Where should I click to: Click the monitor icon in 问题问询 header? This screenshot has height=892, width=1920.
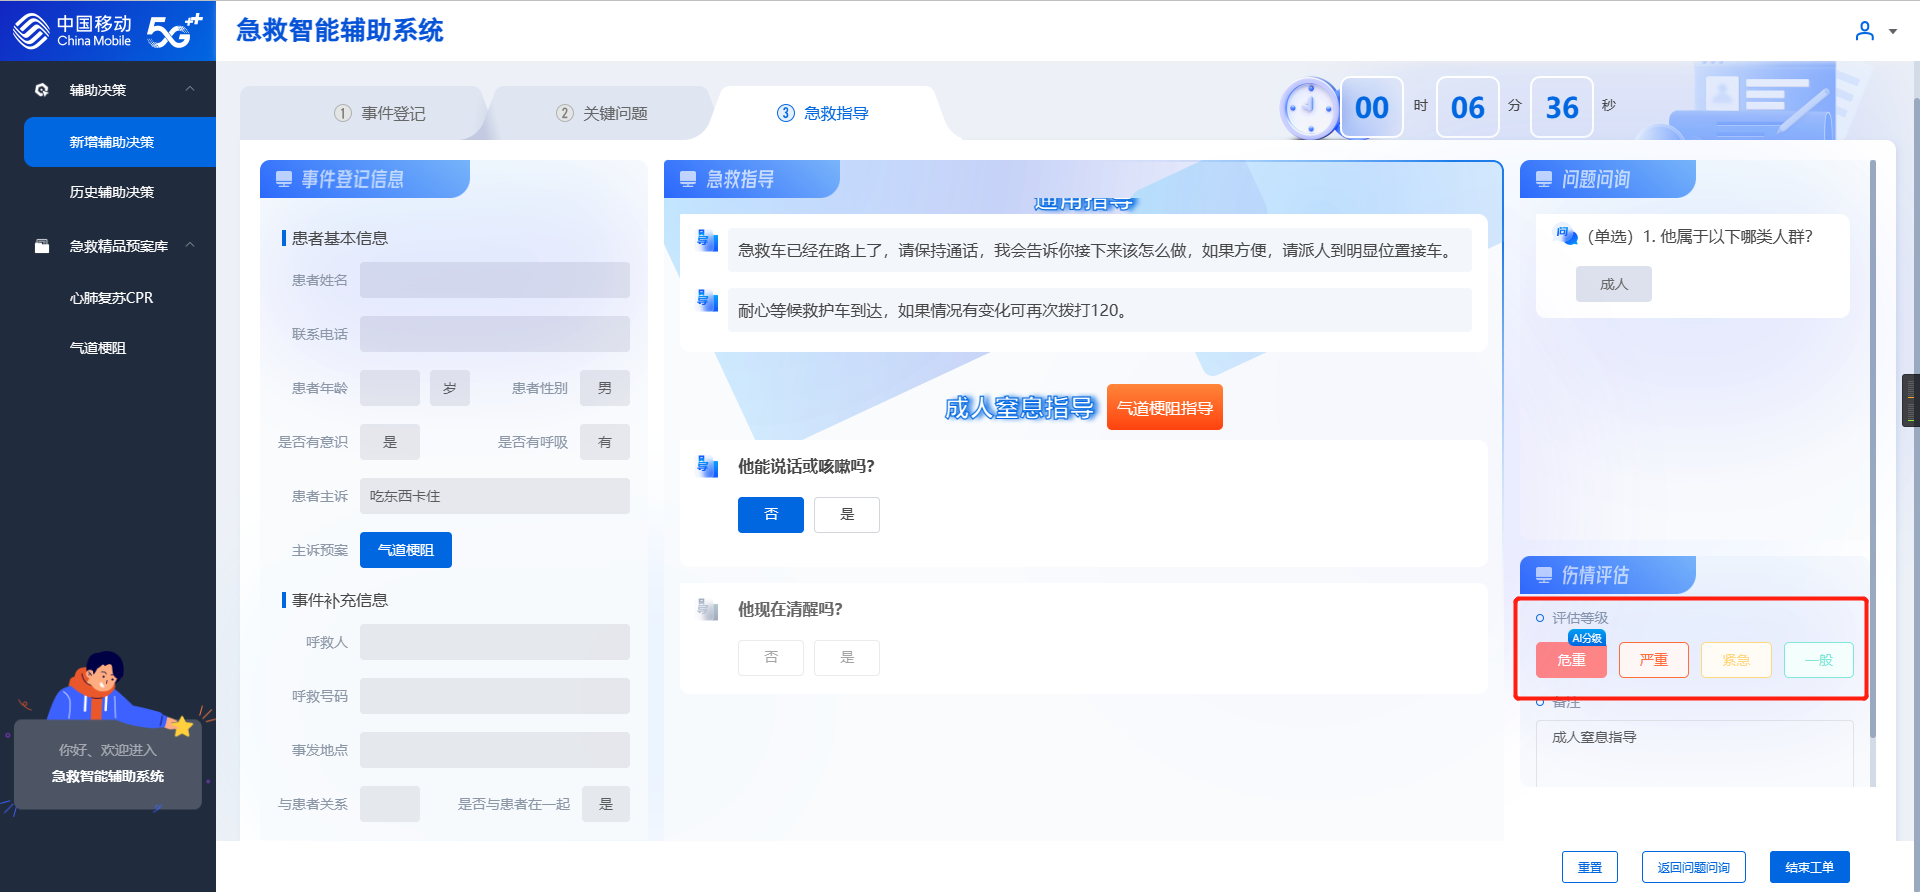1544,179
